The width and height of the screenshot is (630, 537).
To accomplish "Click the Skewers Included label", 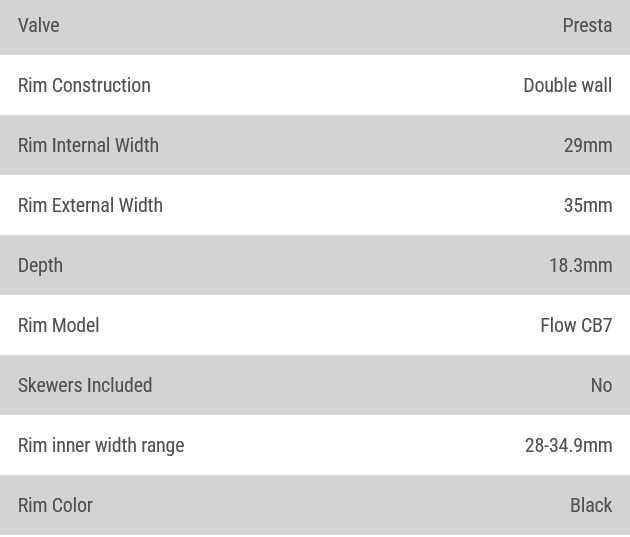I will click(x=85, y=386).
